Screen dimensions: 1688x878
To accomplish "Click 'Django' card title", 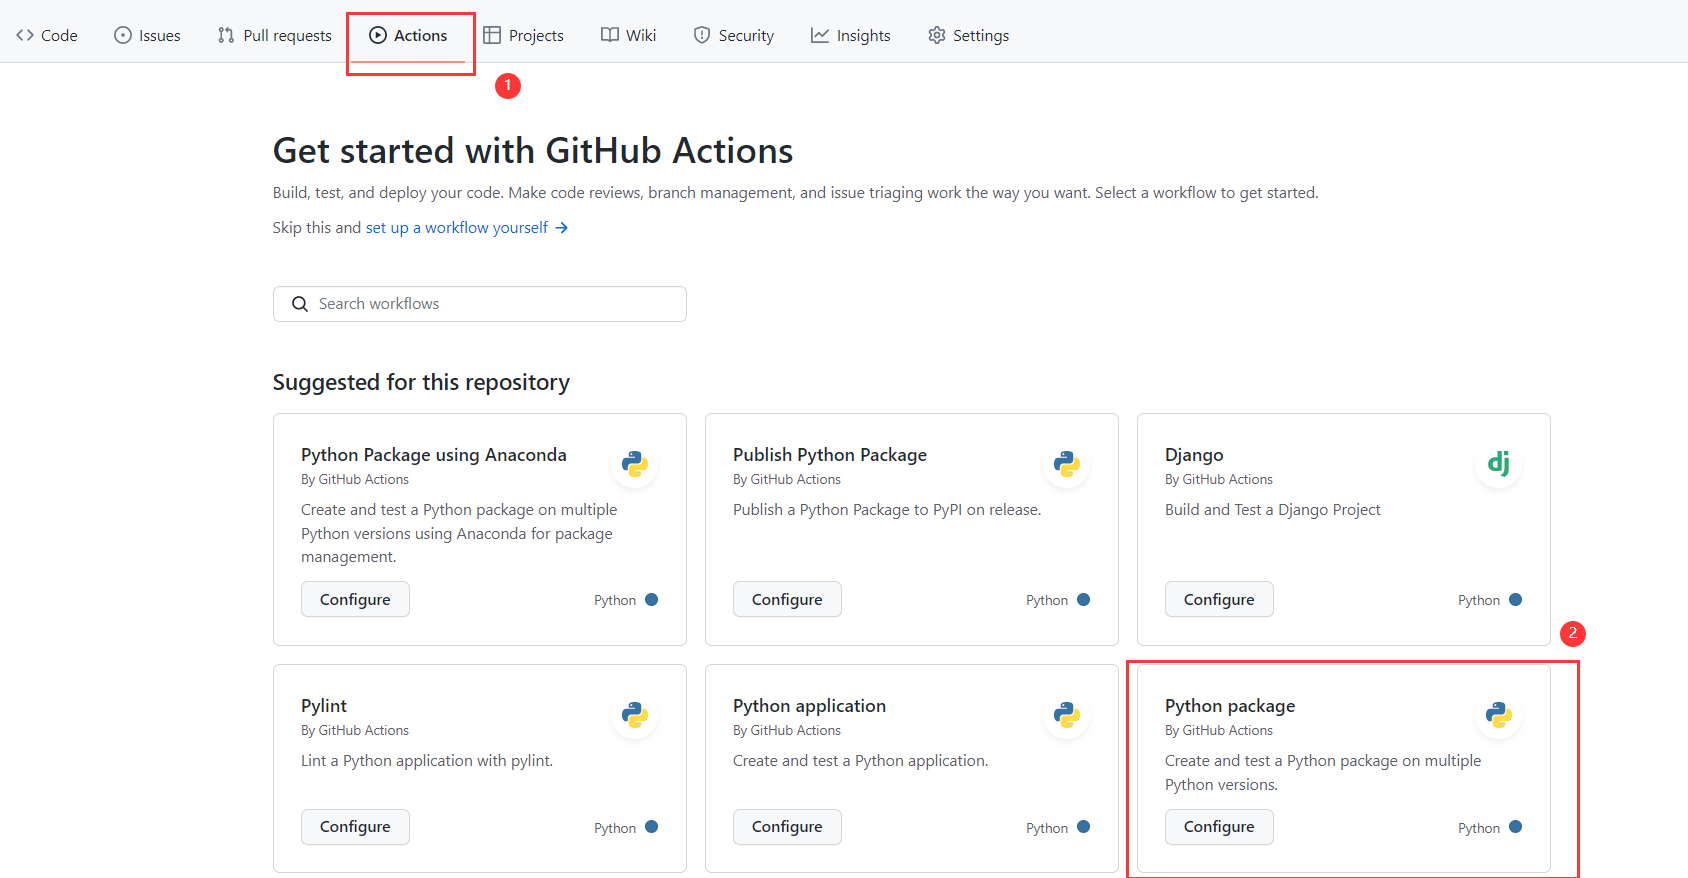I will 1194,455.
